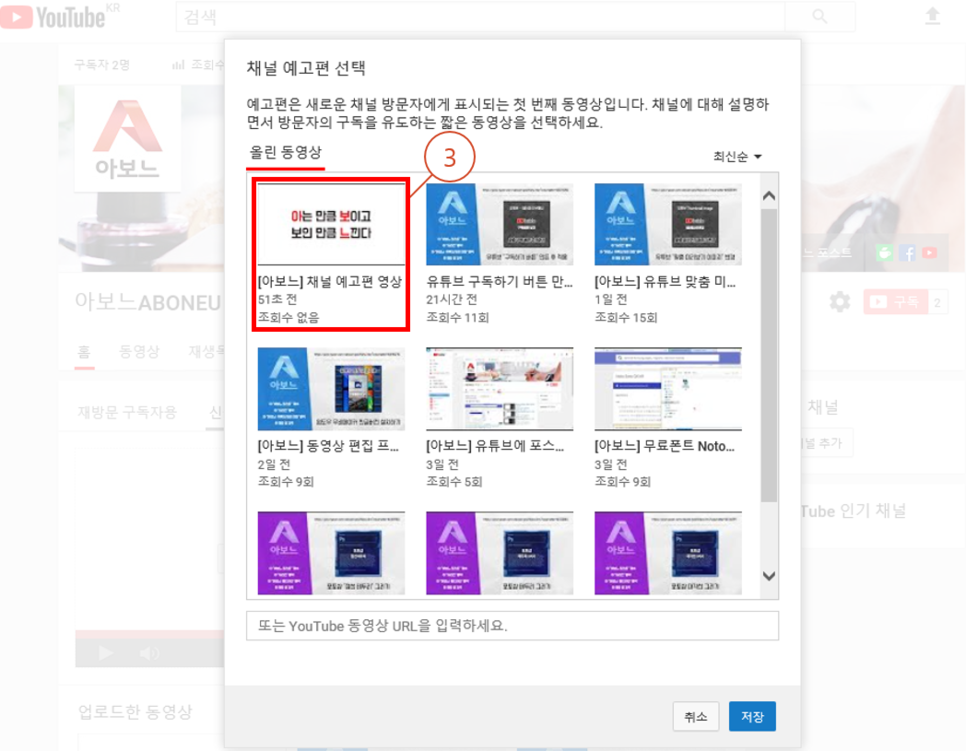The height and width of the screenshot is (751, 966).
Task: Select the 재방문 구독자용 tab
Action: pyautogui.click(x=127, y=412)
